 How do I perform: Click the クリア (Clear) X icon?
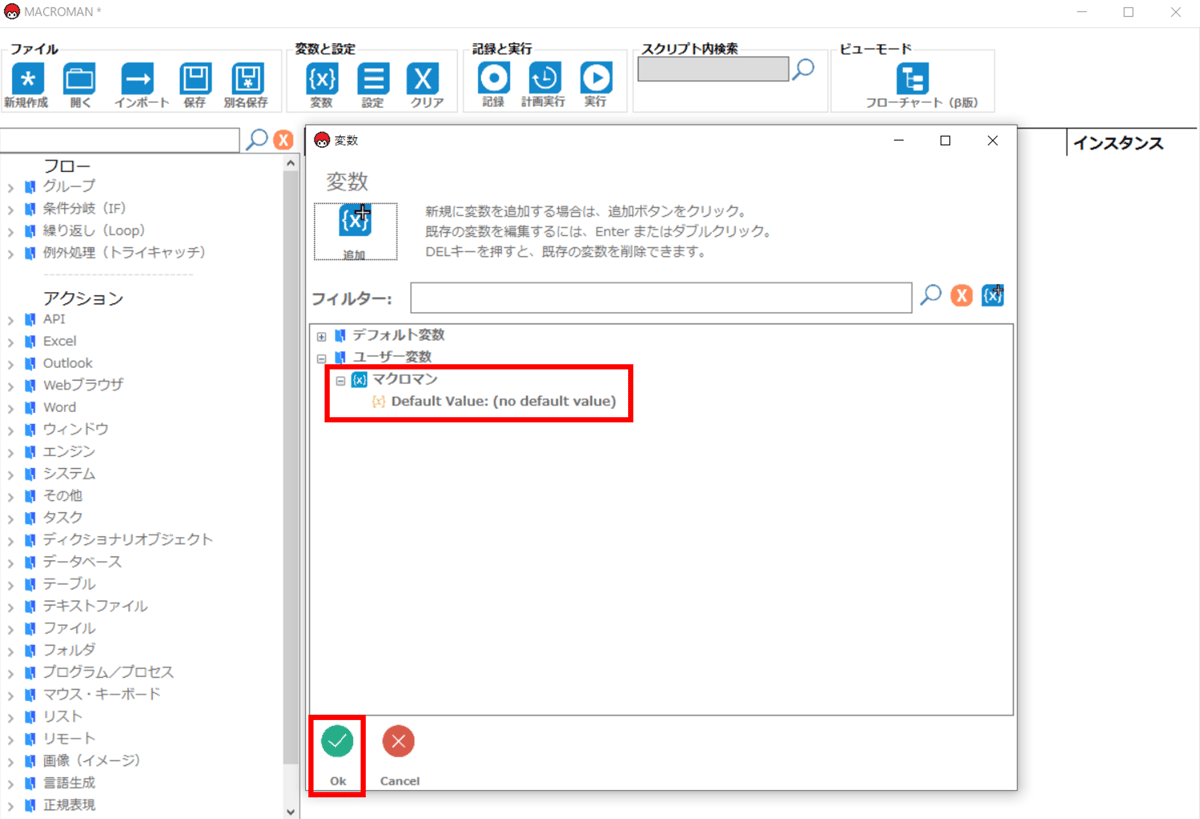423,79
